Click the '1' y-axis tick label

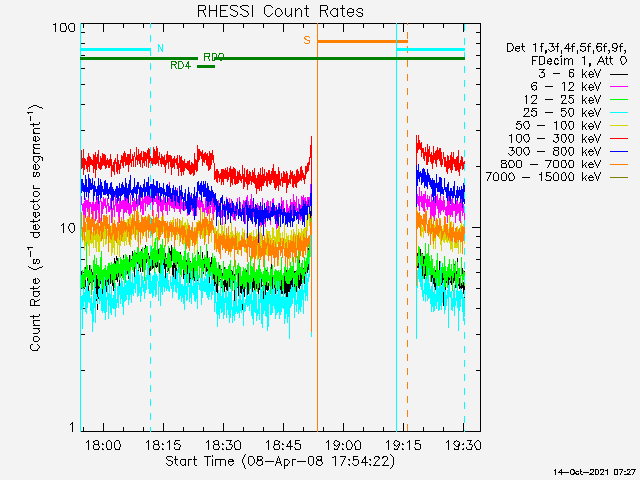click(72, 427)
